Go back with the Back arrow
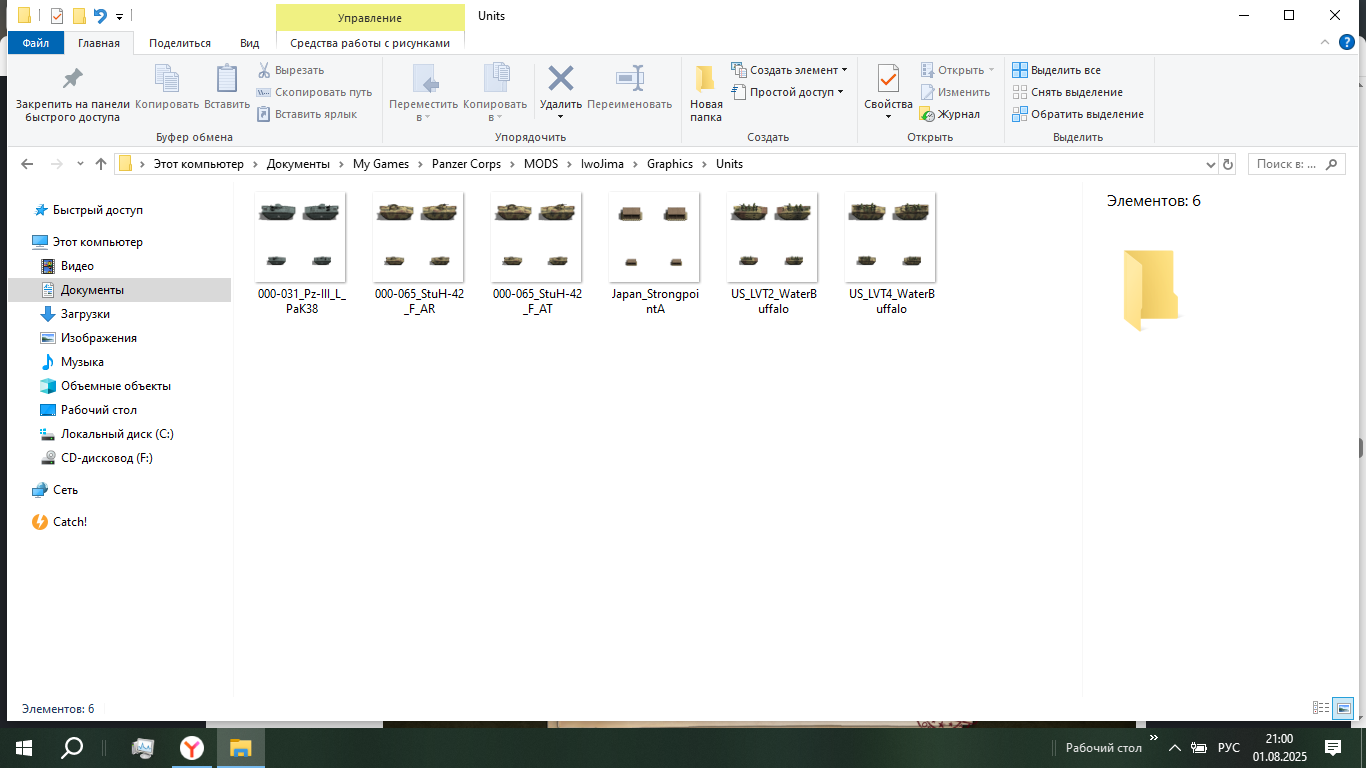Image resolution: width=1366 pixels, height=768 pixels. [27, 164]
